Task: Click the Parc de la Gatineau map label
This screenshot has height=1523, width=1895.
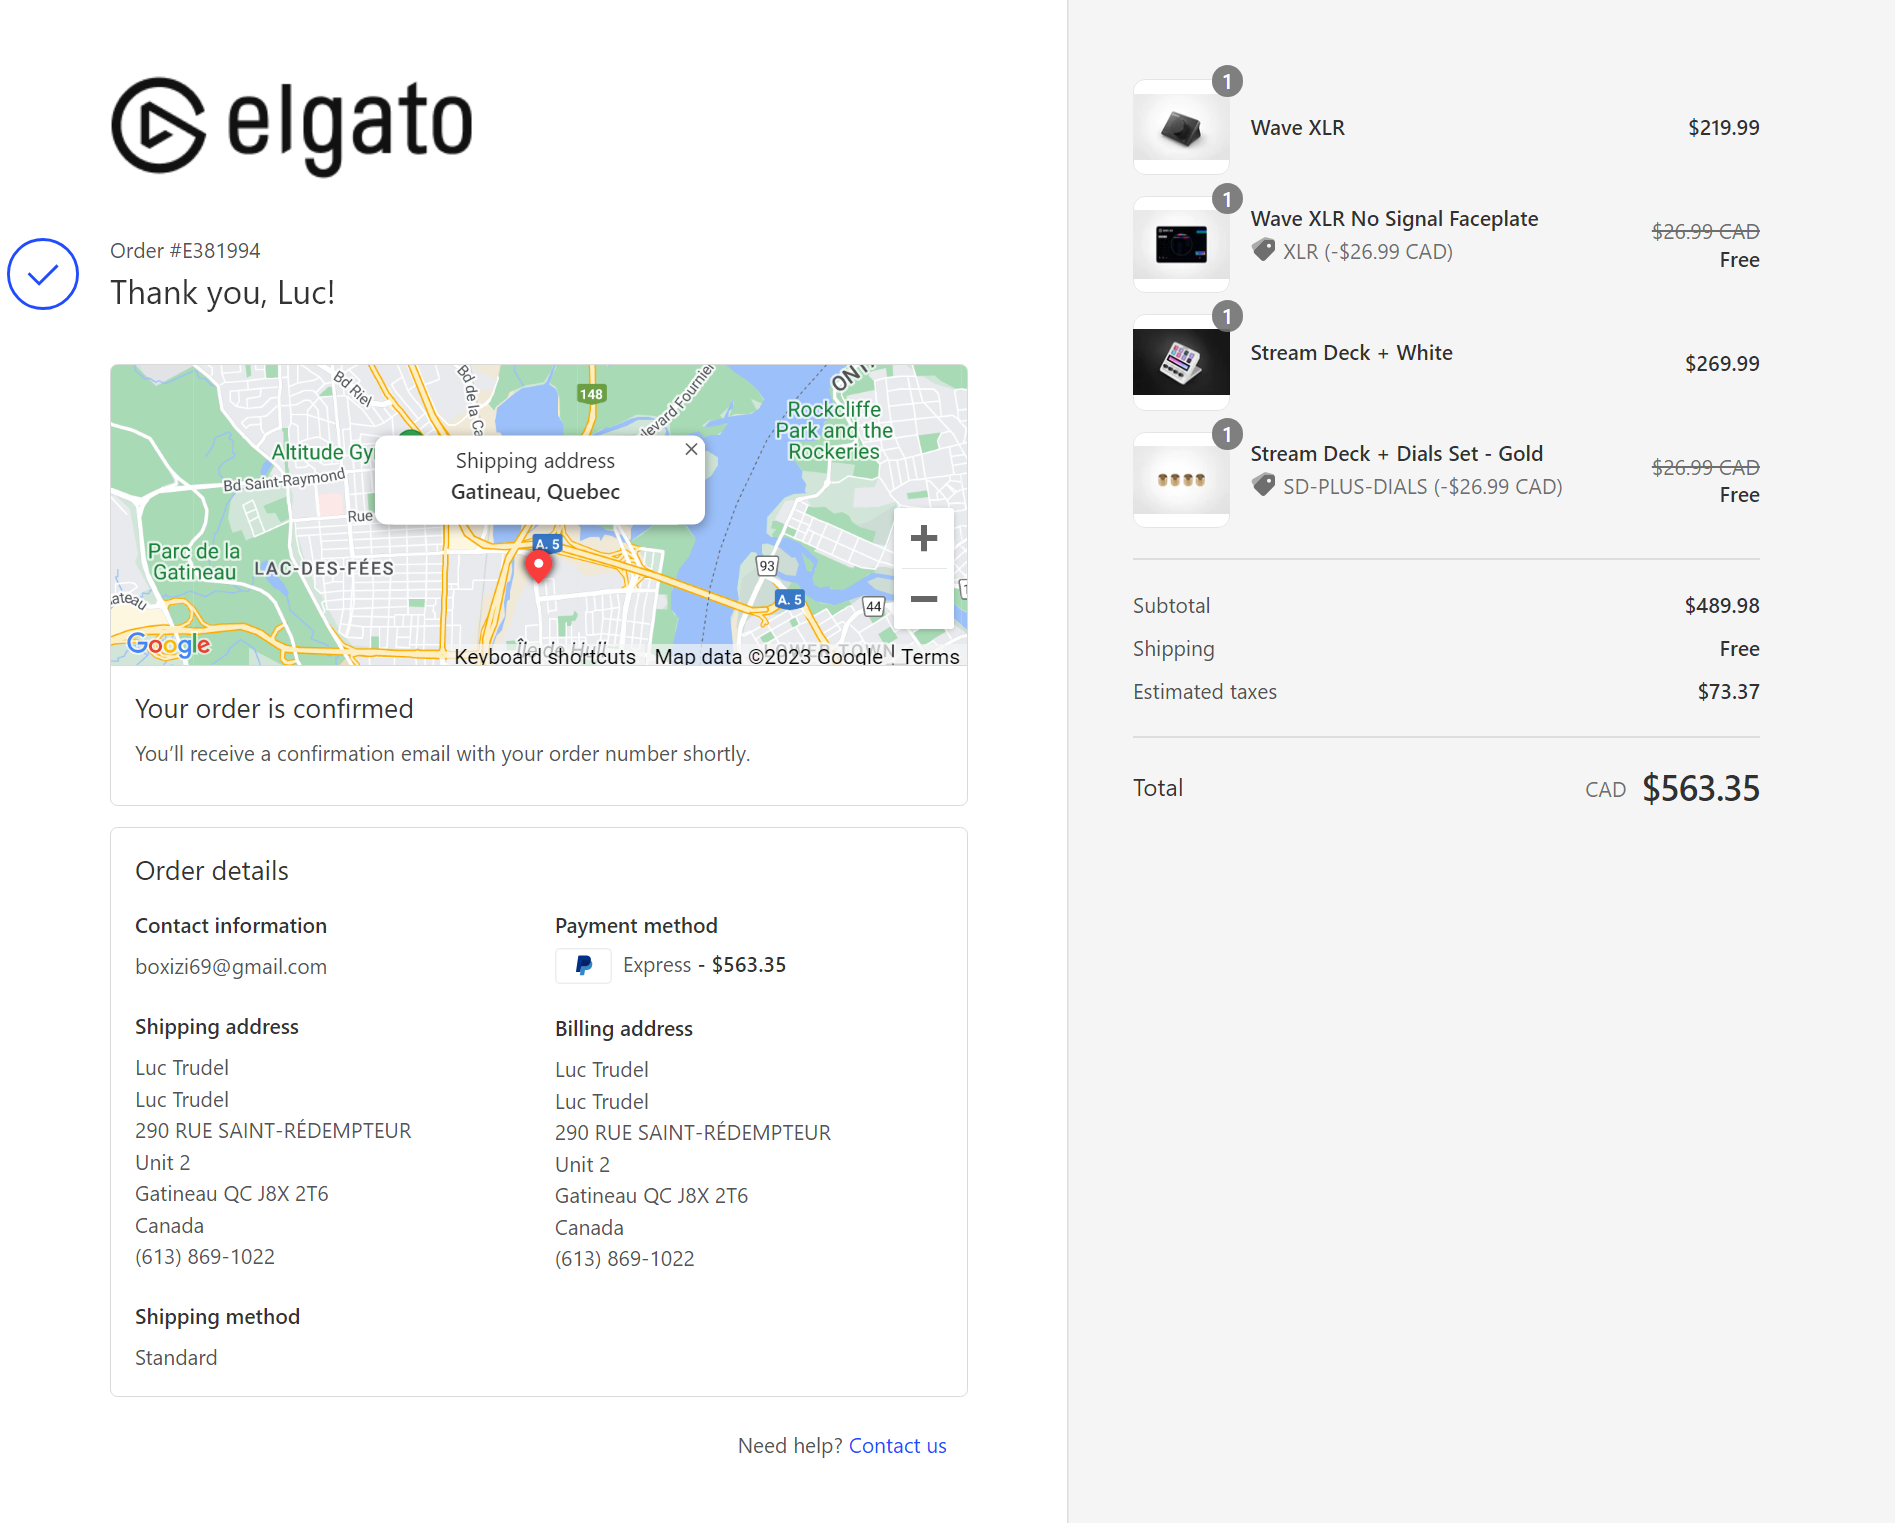Action: [194, 562]
